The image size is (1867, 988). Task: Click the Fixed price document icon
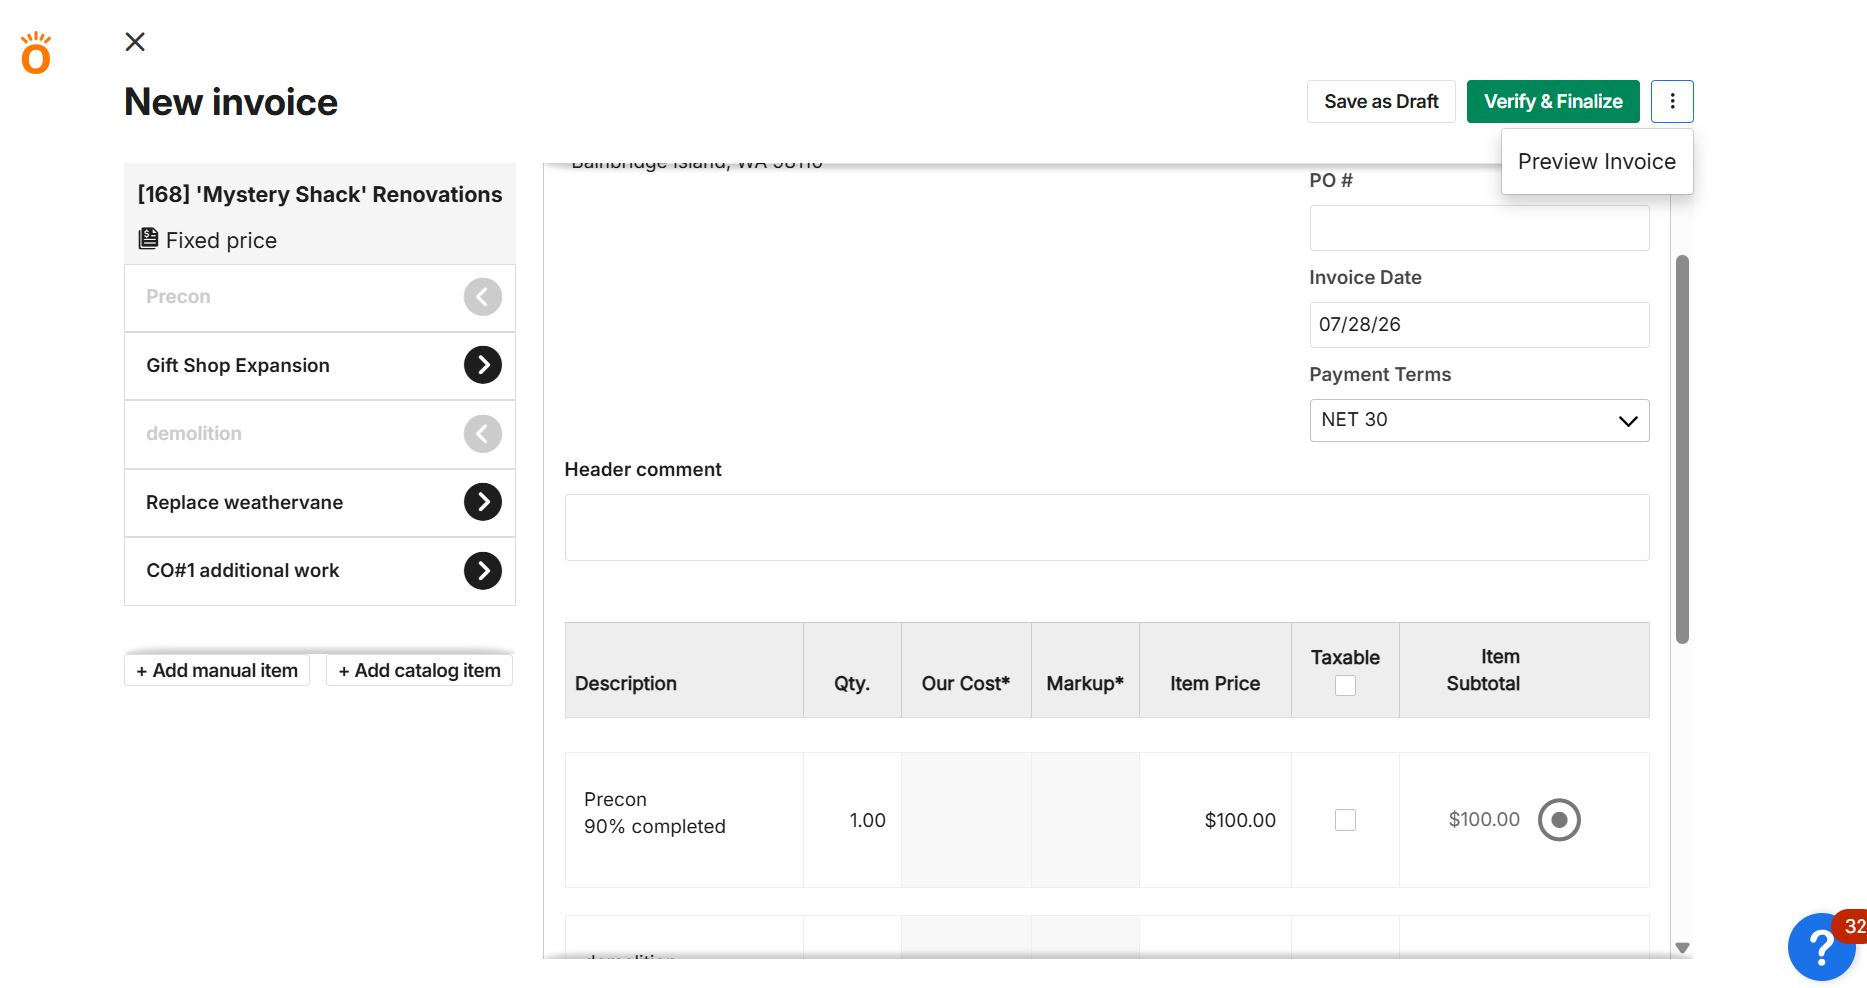148,239
